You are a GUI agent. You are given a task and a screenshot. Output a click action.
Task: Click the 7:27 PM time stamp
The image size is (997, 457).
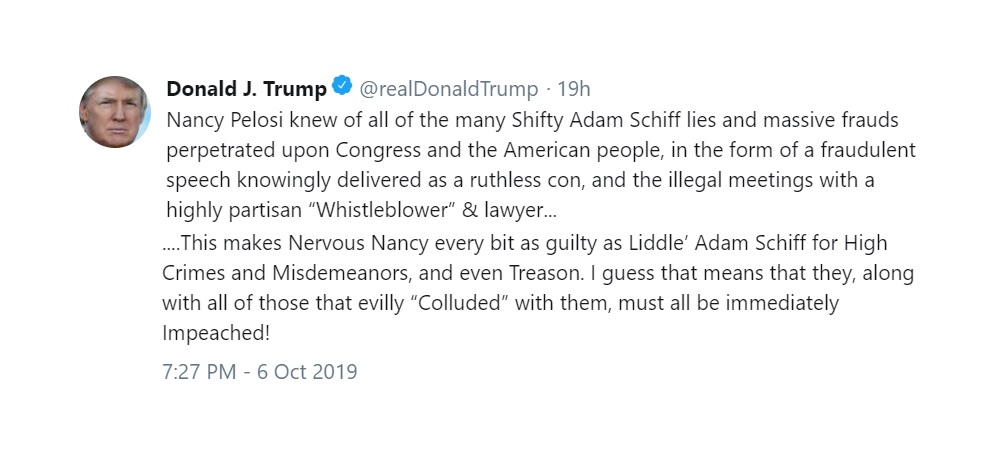[199, 371]
